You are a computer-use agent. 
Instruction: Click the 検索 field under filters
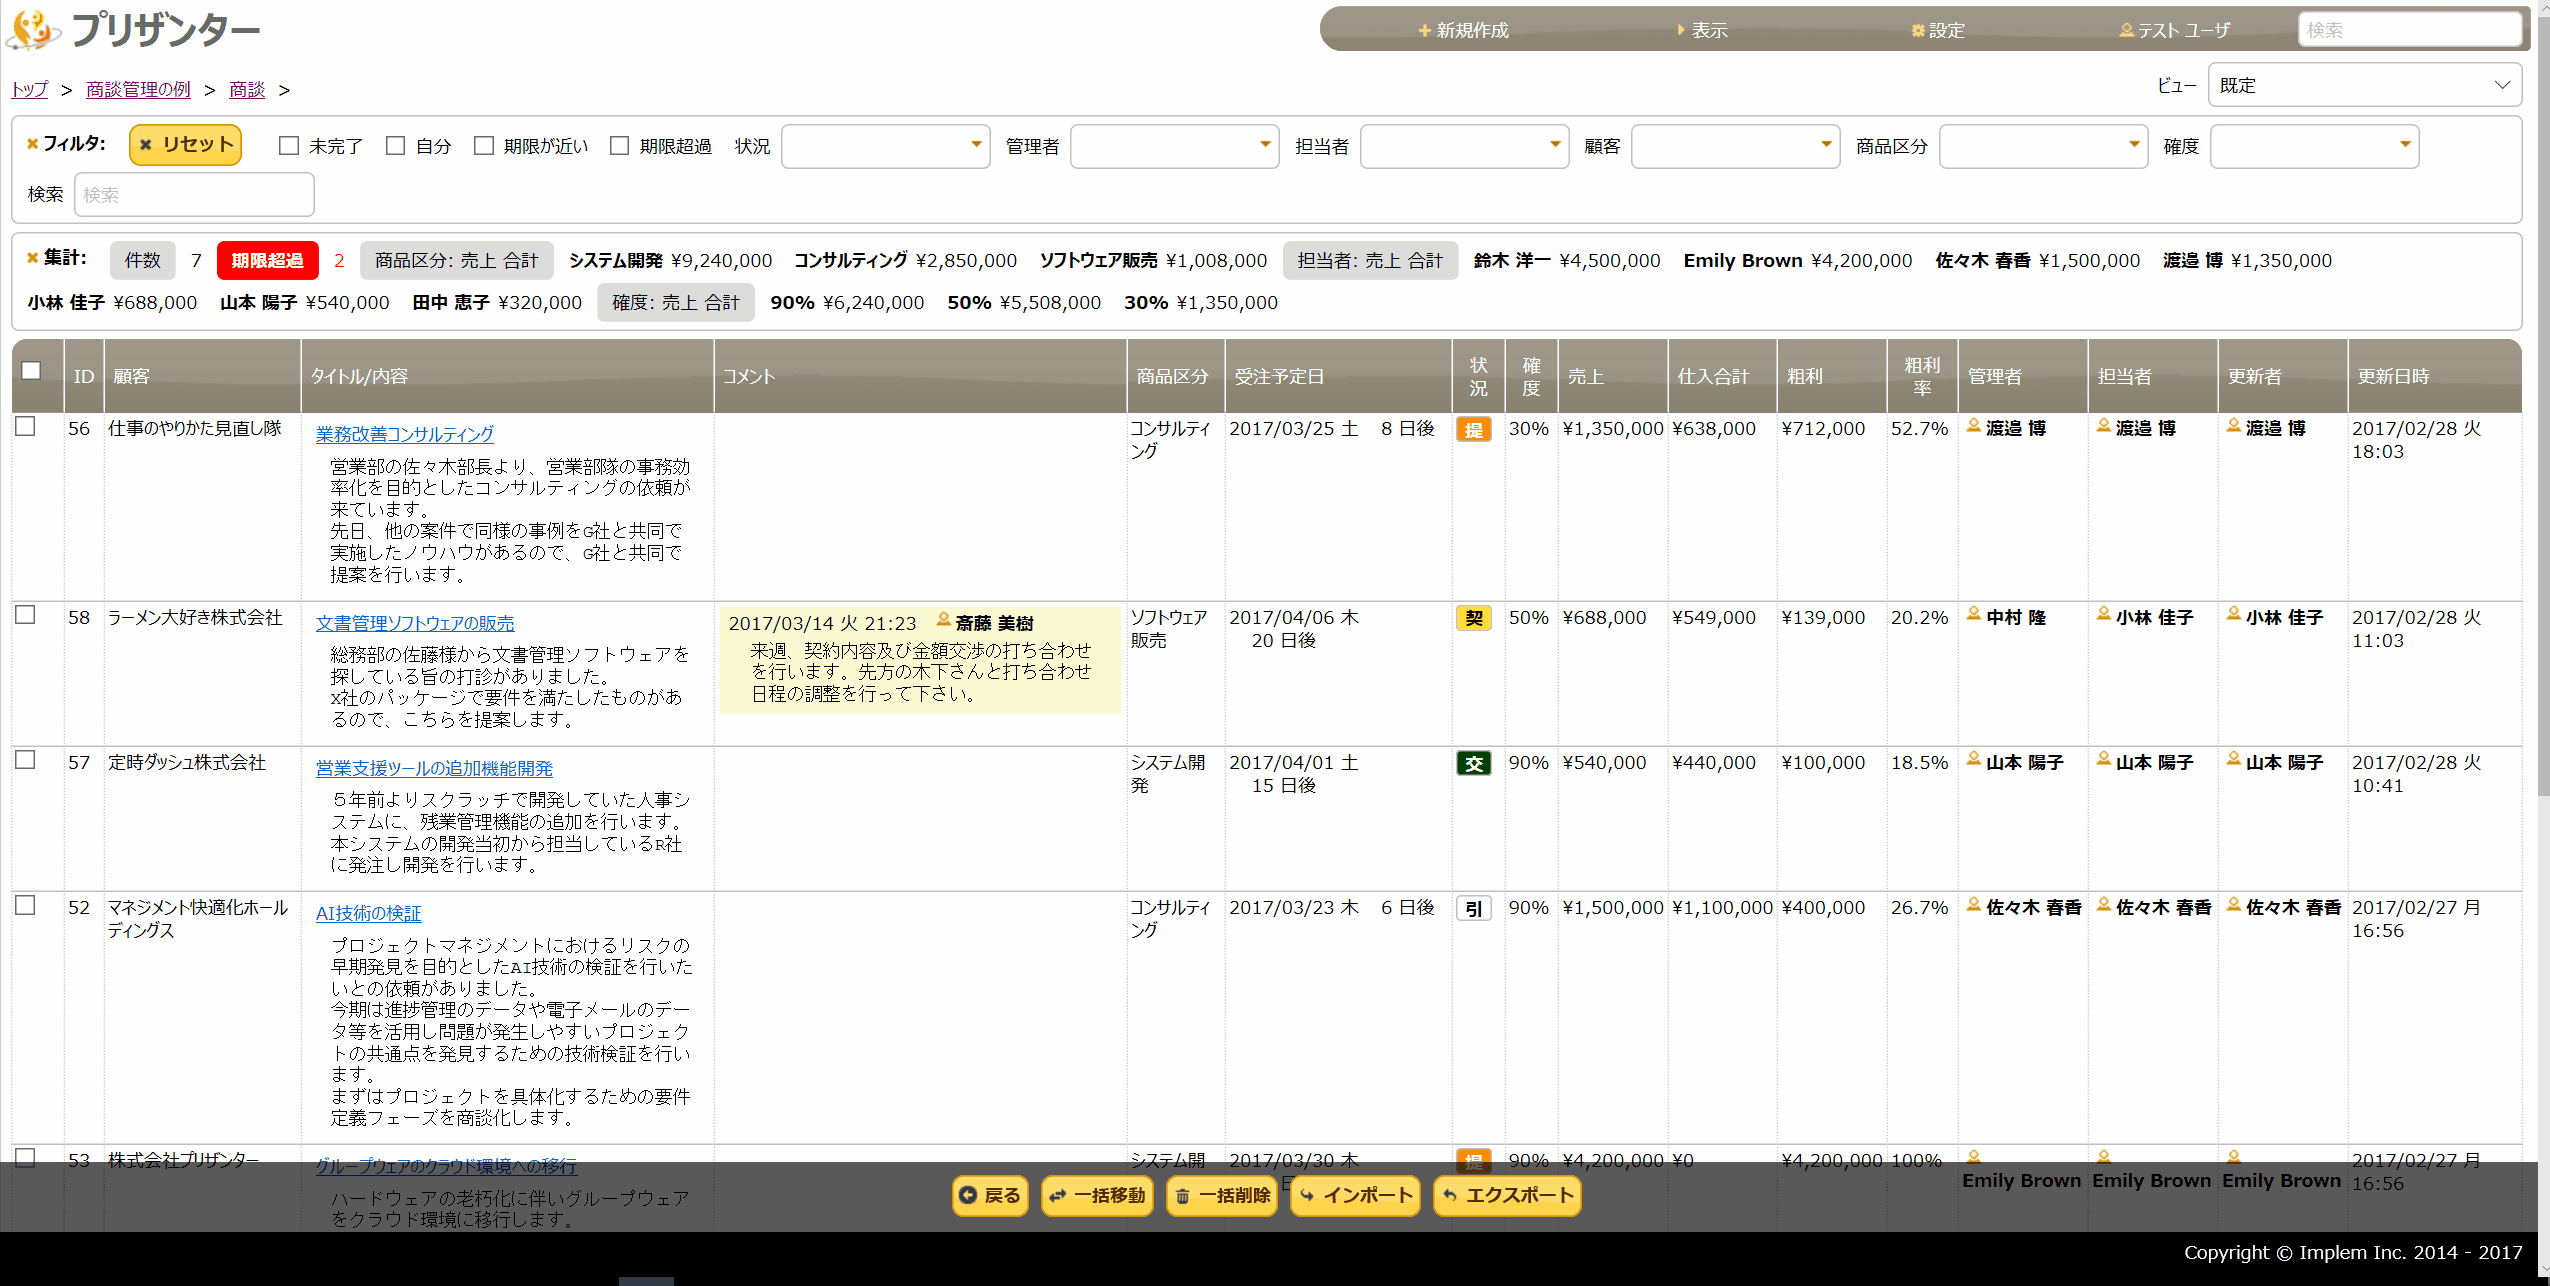[194, 195]
